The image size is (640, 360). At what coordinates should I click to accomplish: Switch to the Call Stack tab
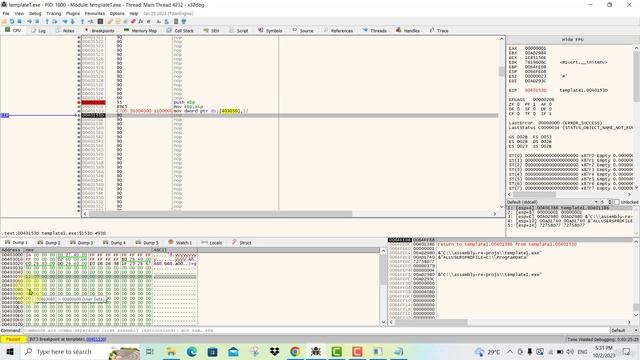click(x=180, y=31)
